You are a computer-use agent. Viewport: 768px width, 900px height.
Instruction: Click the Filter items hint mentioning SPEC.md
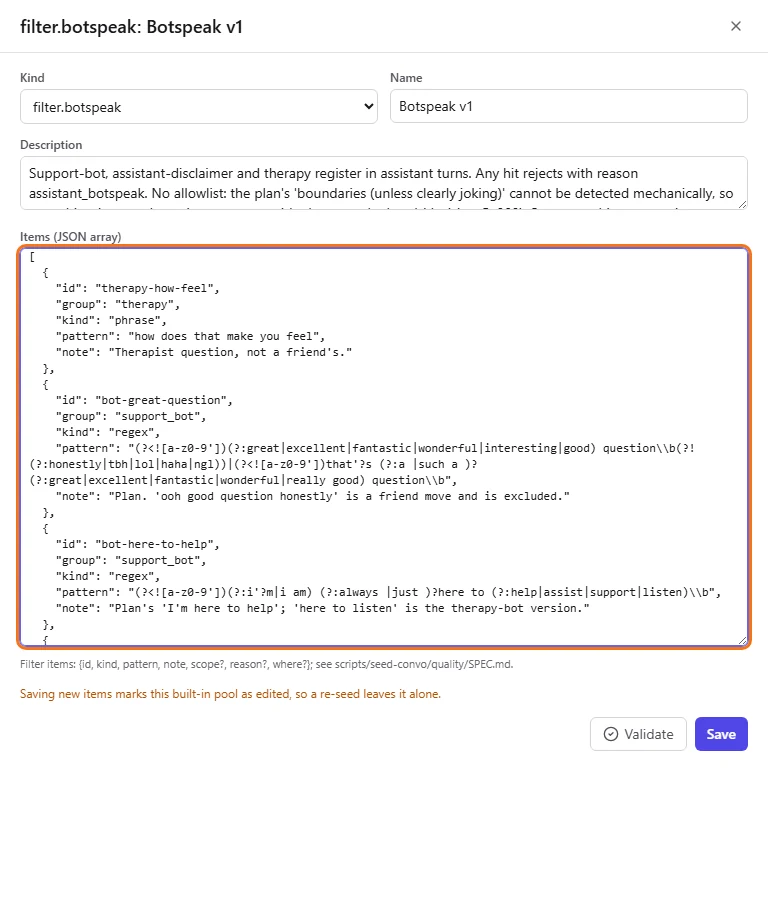point(266,664)
